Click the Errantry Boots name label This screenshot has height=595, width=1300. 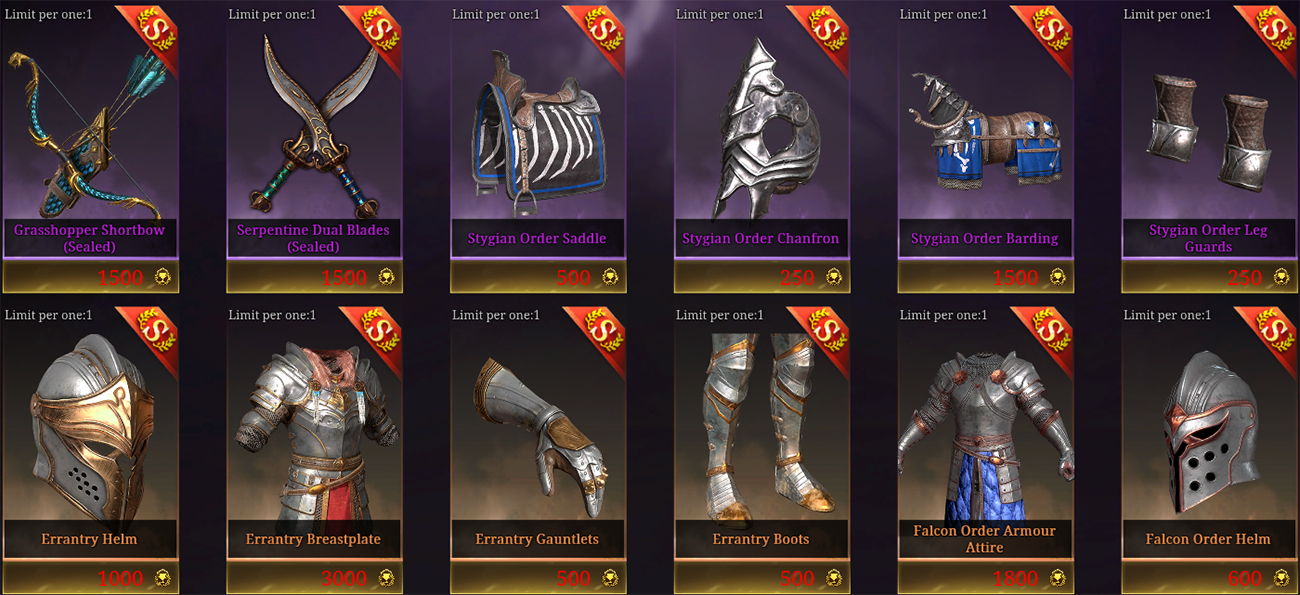coord(761,539)
